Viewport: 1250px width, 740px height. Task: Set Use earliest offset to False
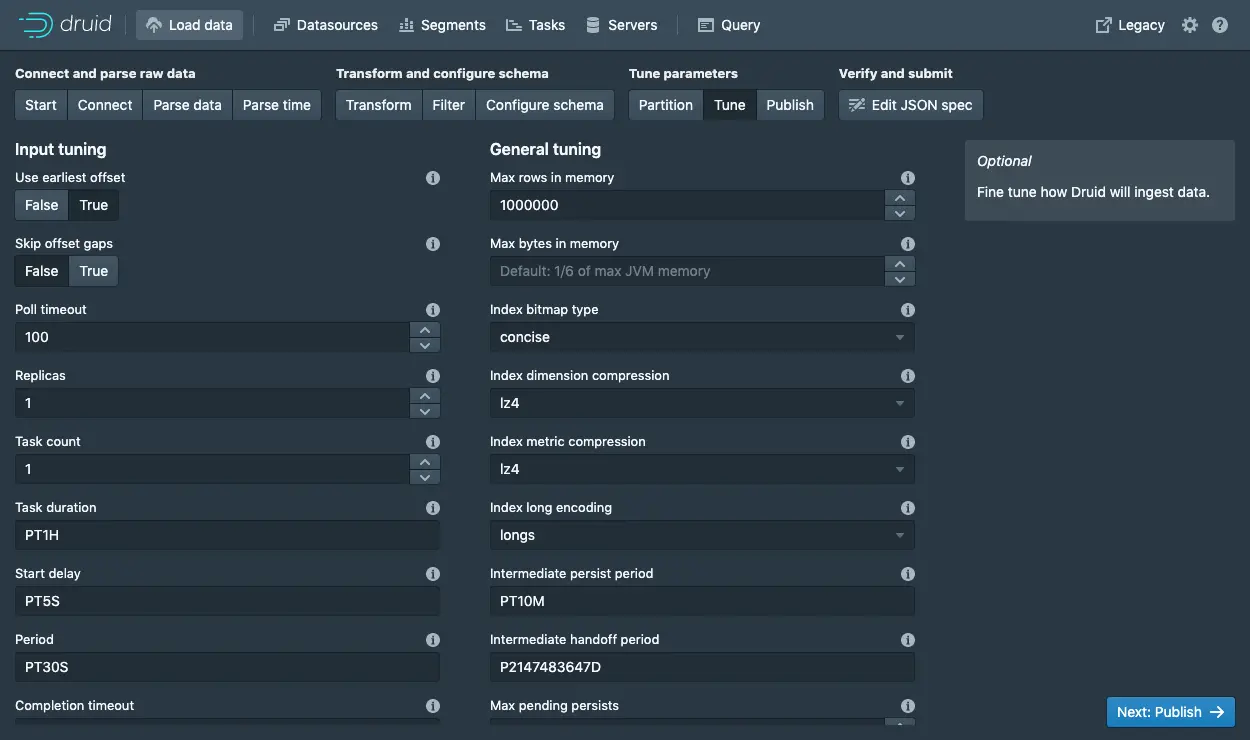tap(42, 205)
